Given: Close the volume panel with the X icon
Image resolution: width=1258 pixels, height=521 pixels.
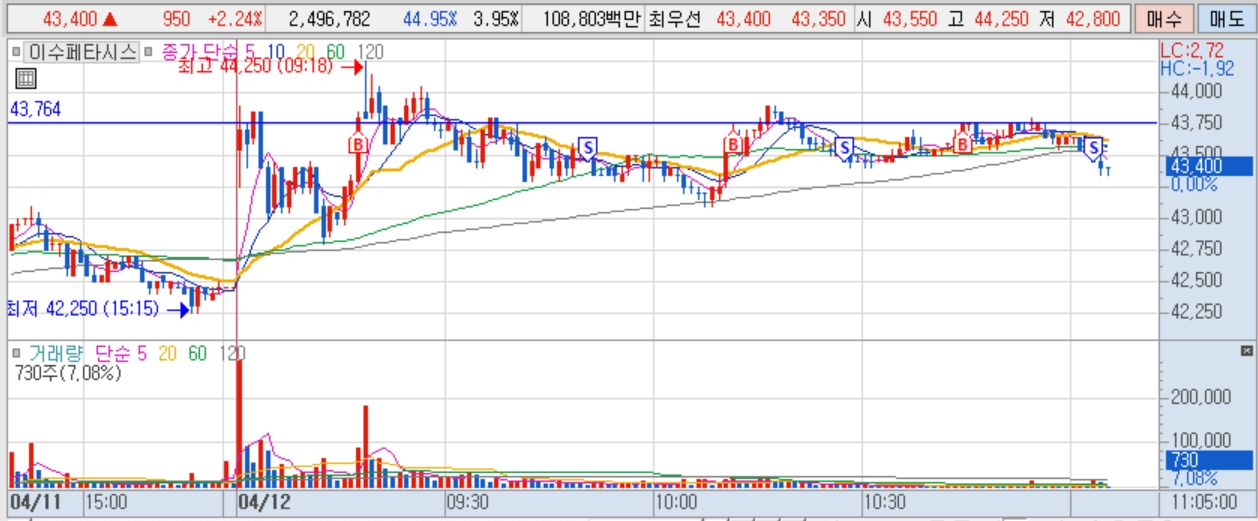Looking at the screenshot, I should [1246, 351].
